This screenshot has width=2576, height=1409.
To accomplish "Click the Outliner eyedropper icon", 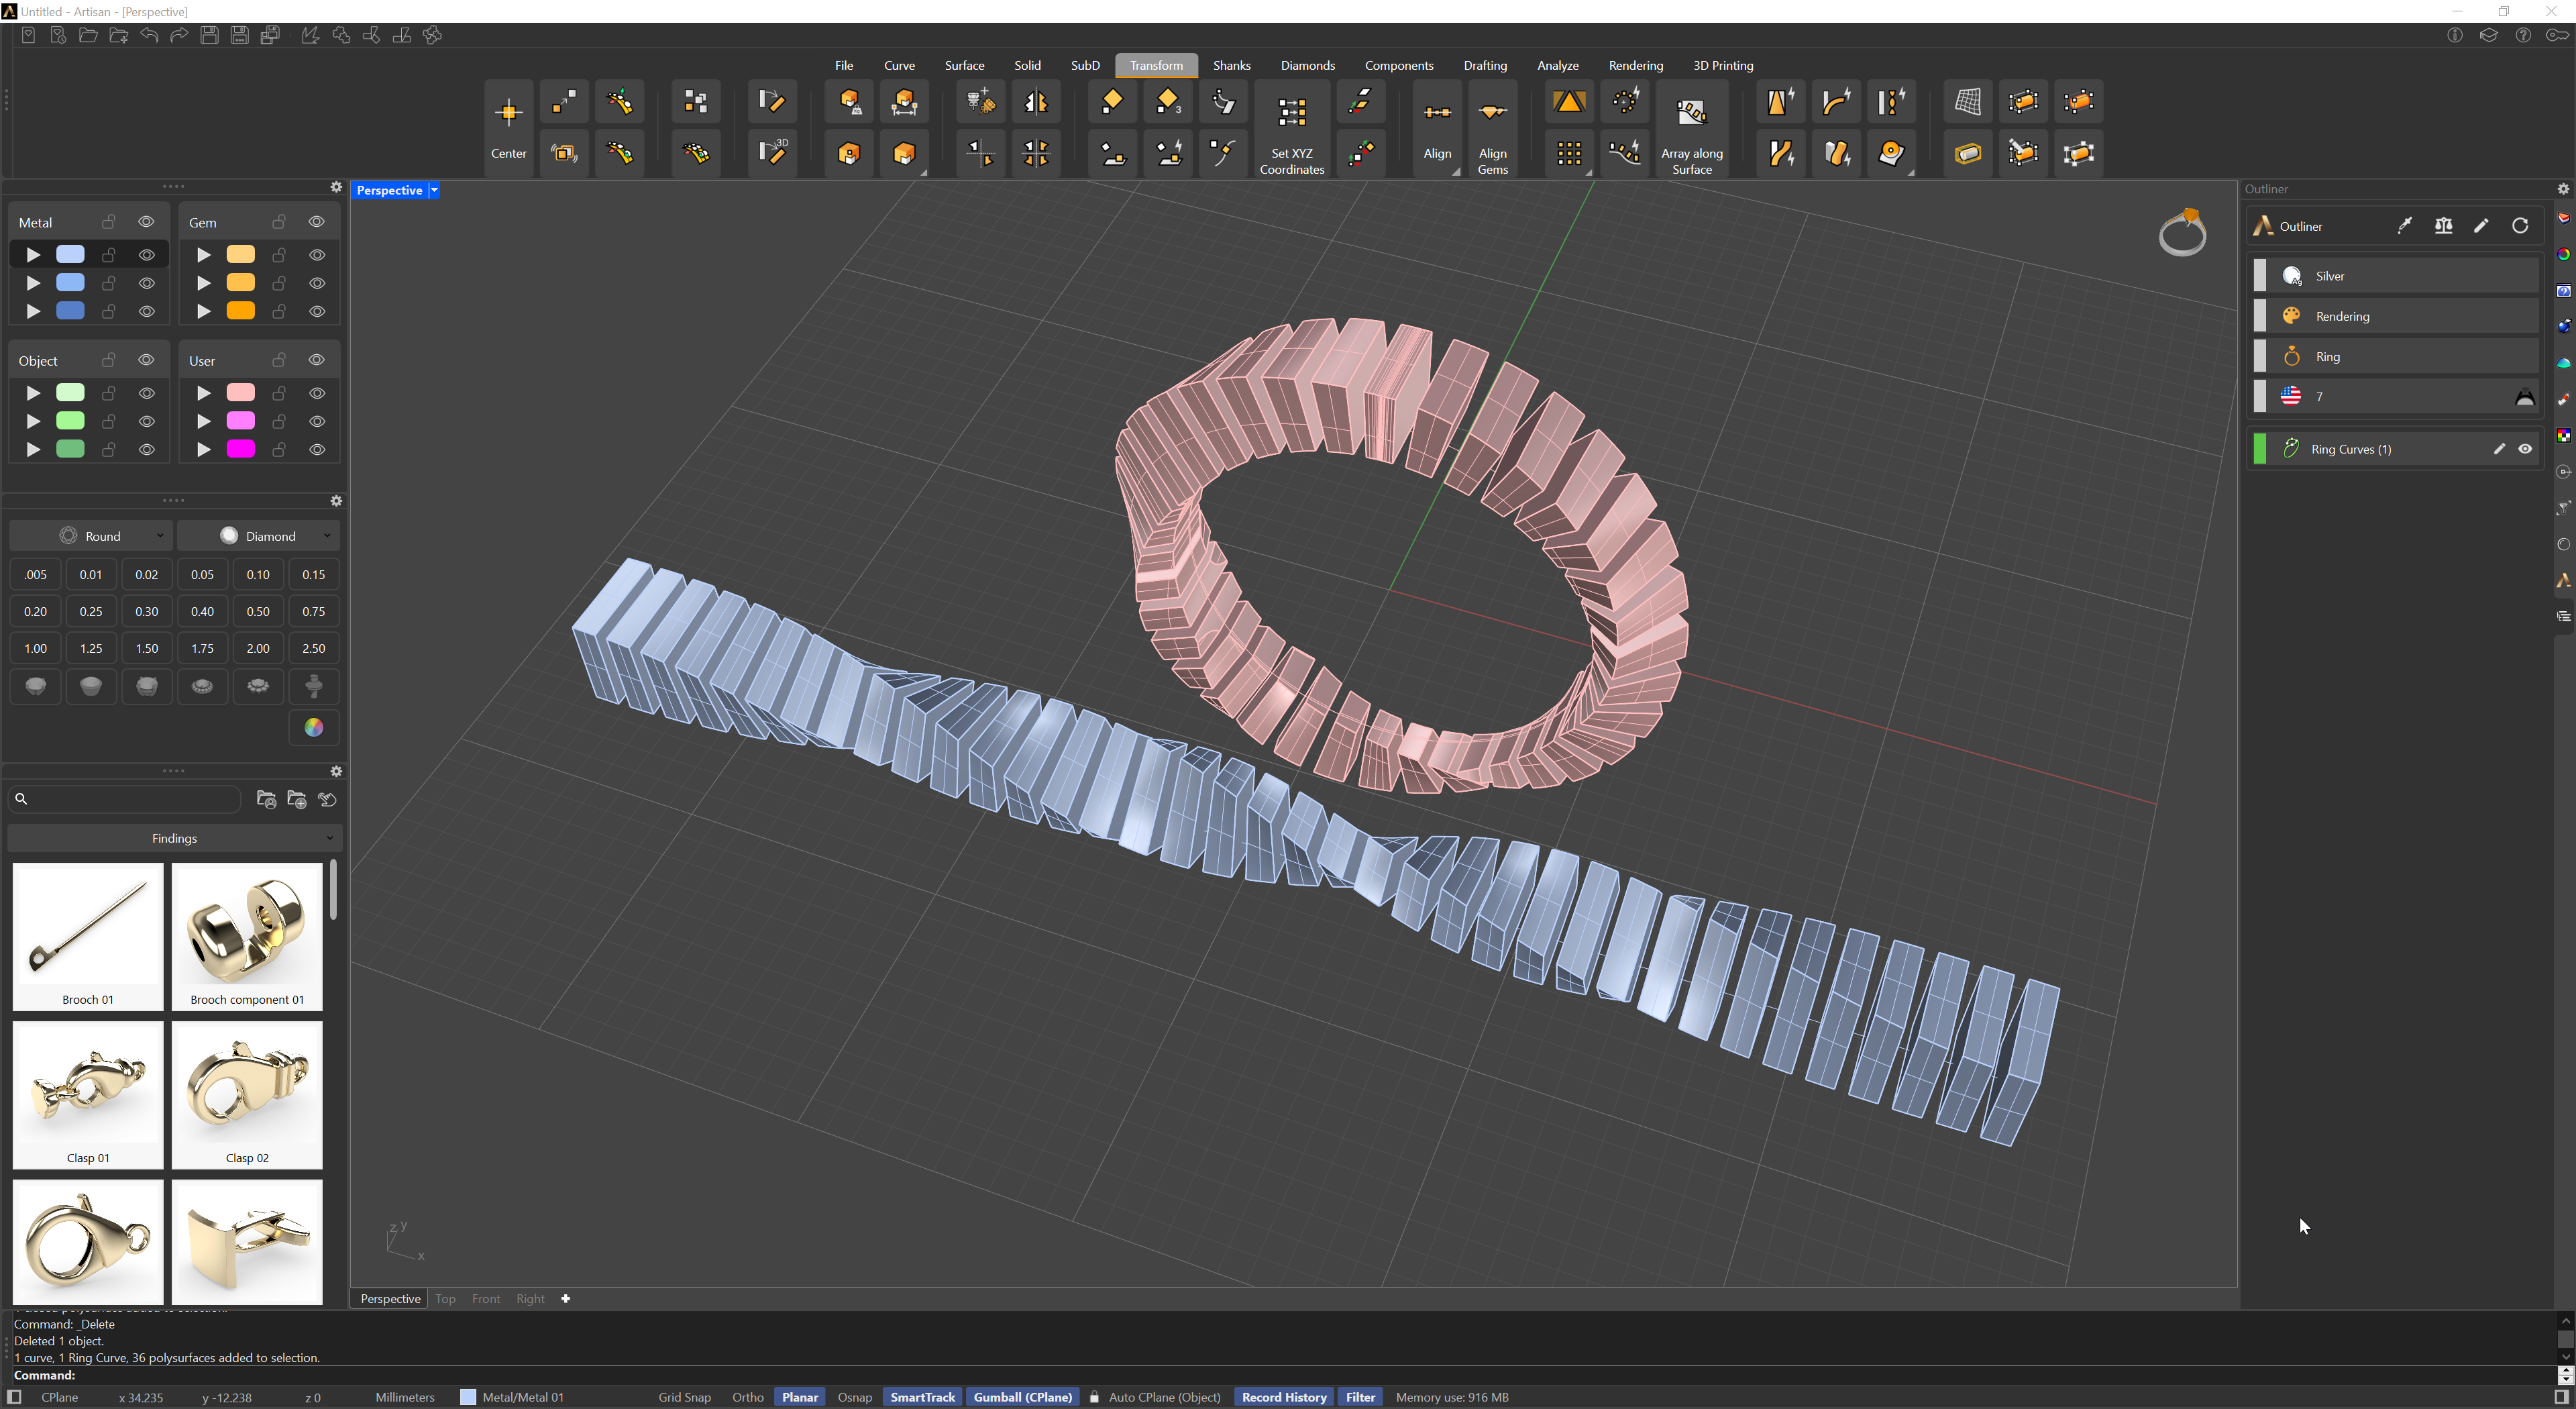I will [x=2404, y=226].
